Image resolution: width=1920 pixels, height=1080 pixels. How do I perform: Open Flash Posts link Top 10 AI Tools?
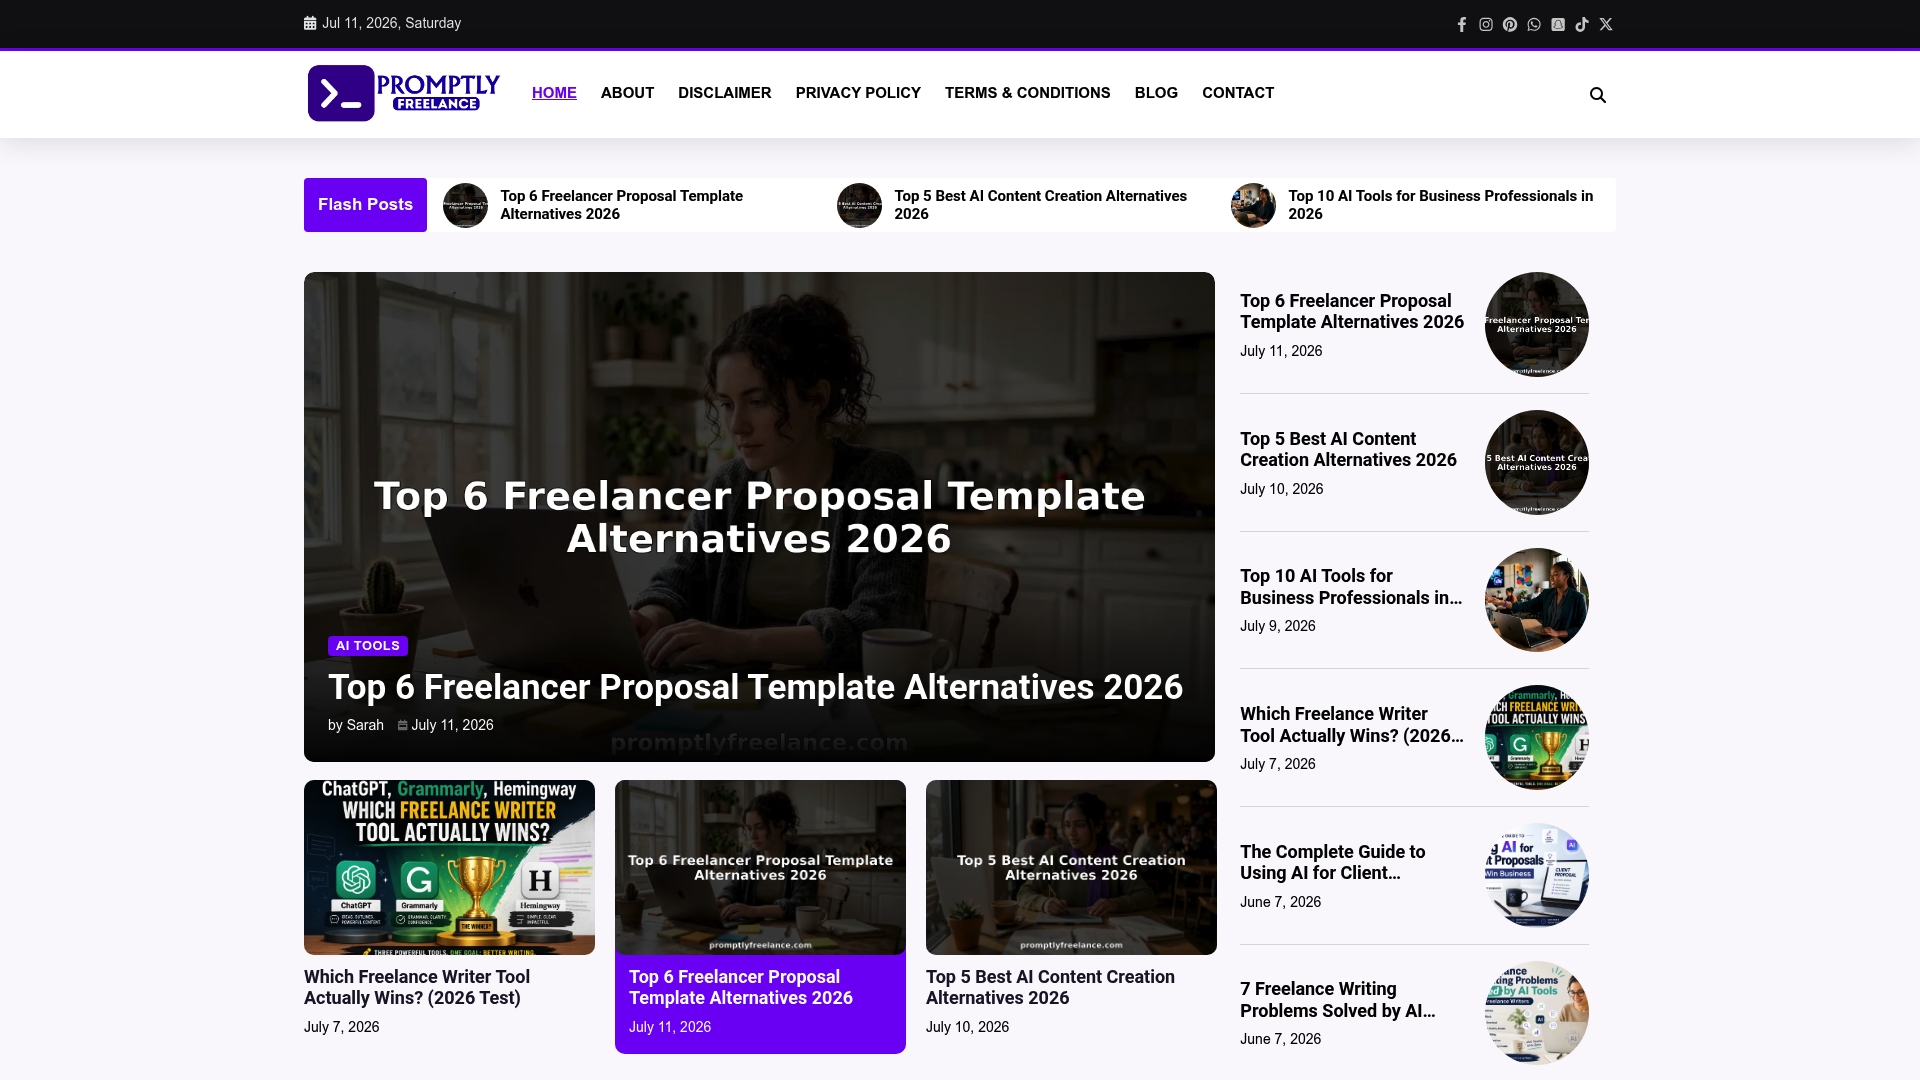point(1440,205)
